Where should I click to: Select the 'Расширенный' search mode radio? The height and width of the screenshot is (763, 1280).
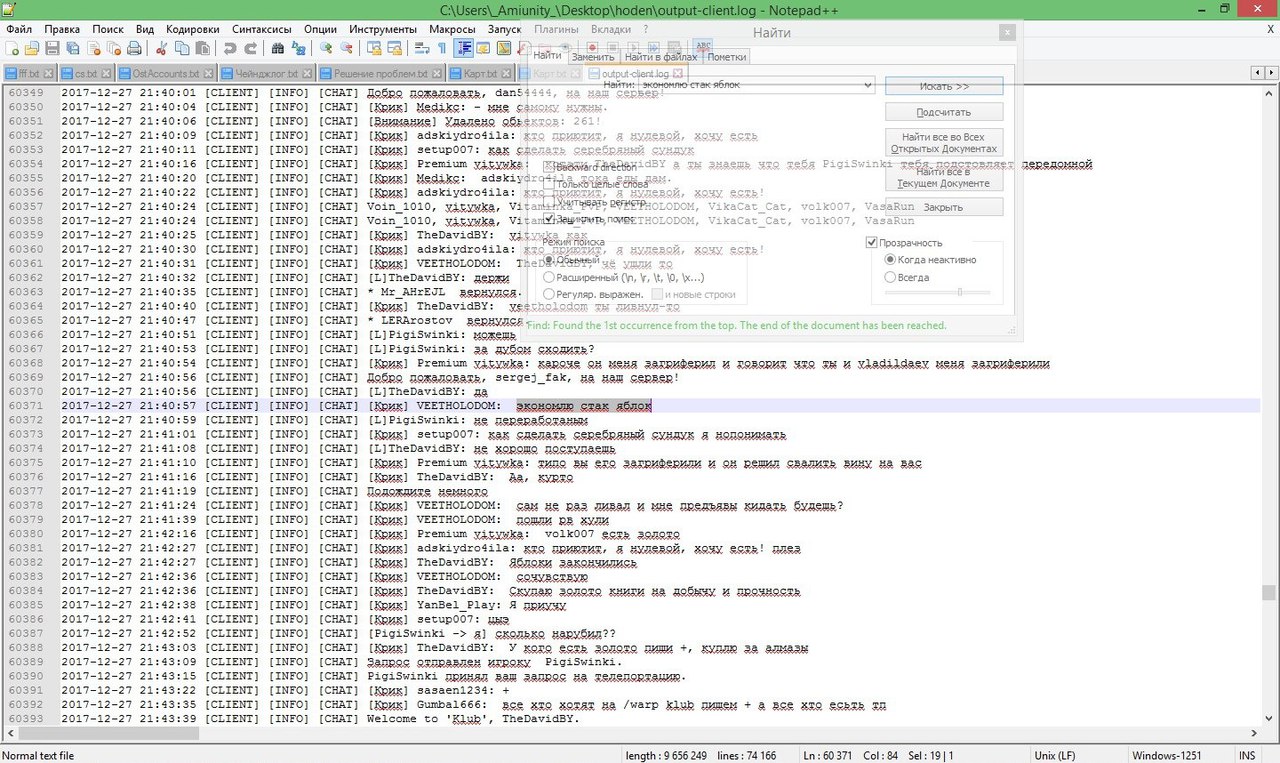point(548,277)
